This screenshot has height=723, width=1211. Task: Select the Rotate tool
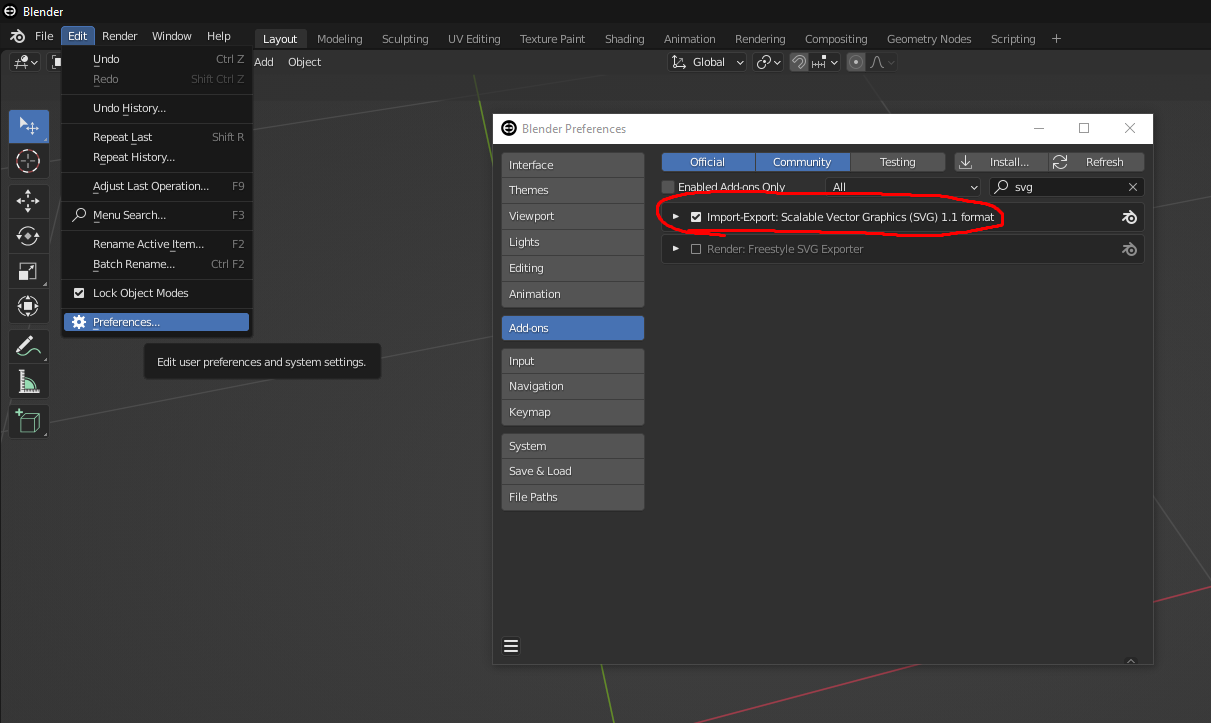point(28,236)
